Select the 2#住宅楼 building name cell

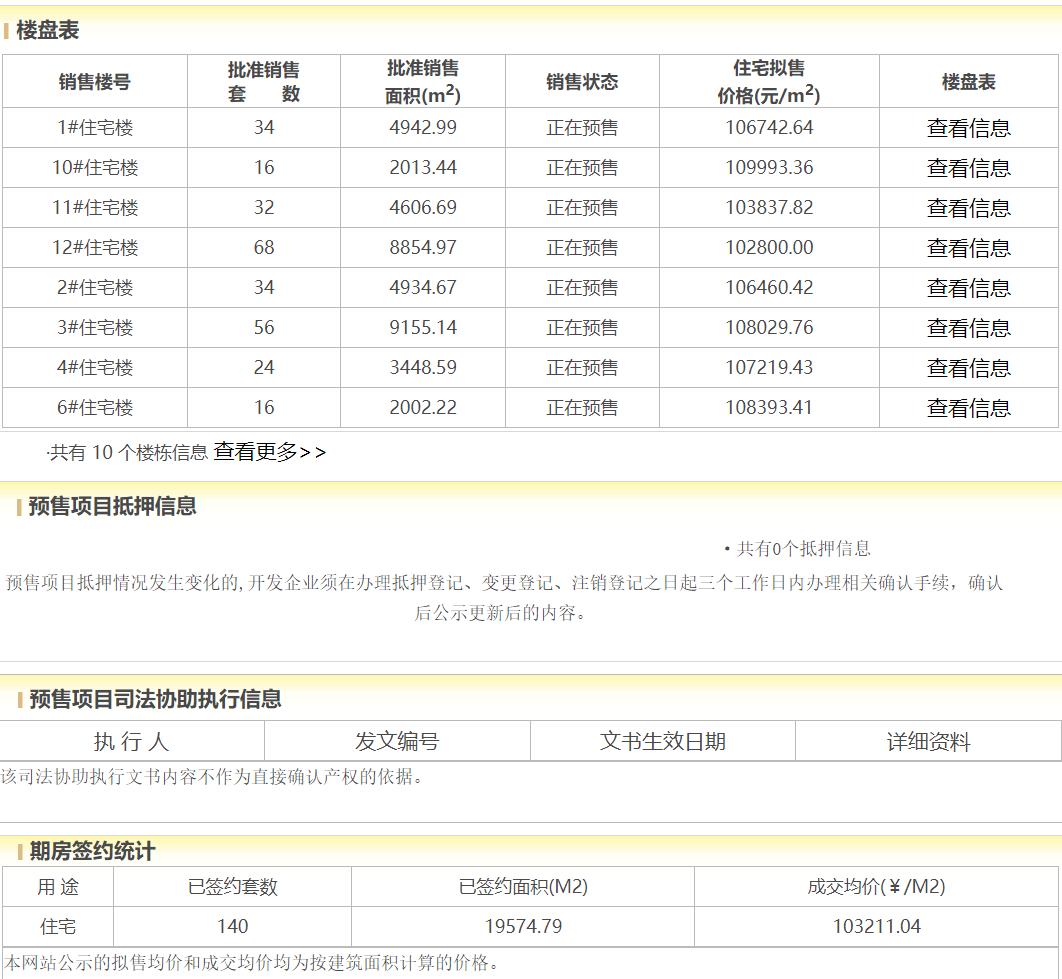[x=95, y=288]
